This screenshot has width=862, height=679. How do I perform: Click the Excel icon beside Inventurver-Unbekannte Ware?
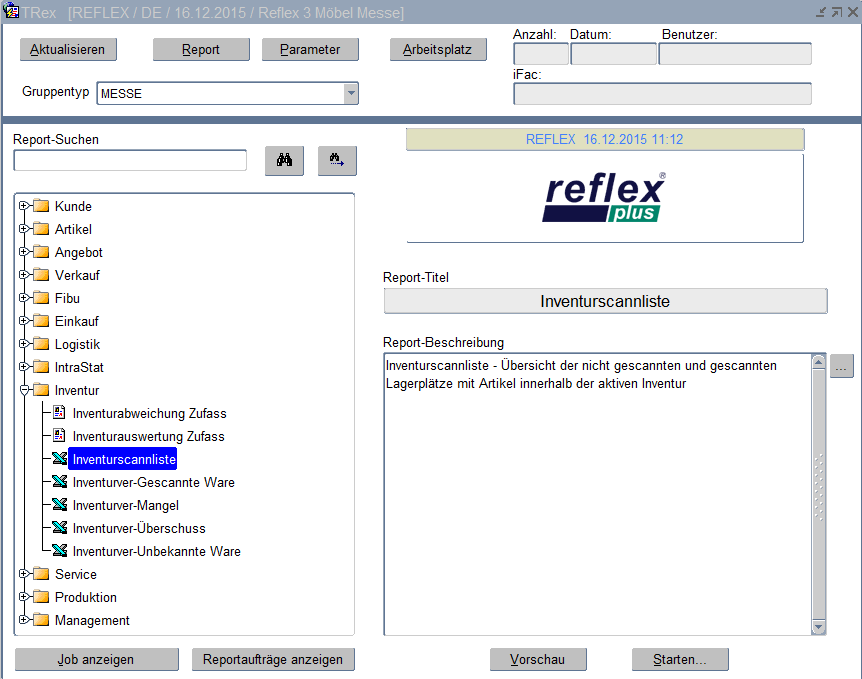click(60, 551)
